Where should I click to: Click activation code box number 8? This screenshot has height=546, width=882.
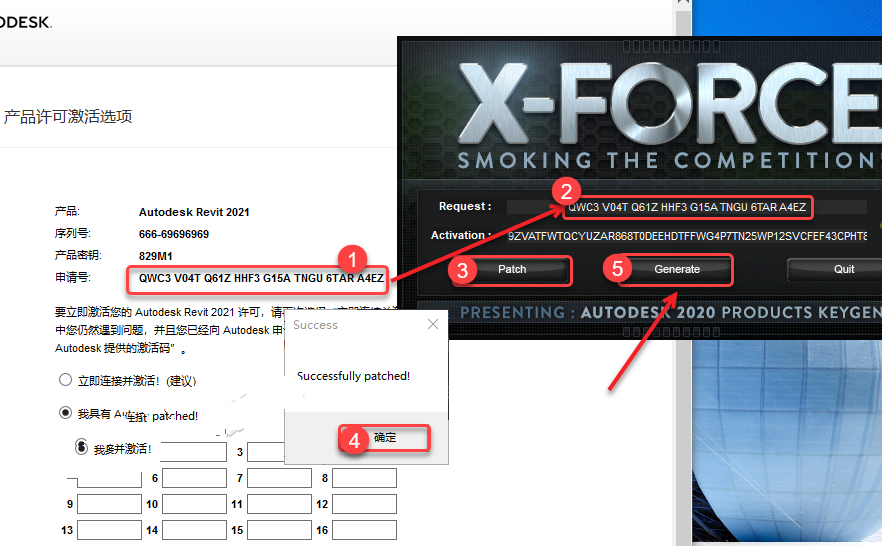pos(364,478)
